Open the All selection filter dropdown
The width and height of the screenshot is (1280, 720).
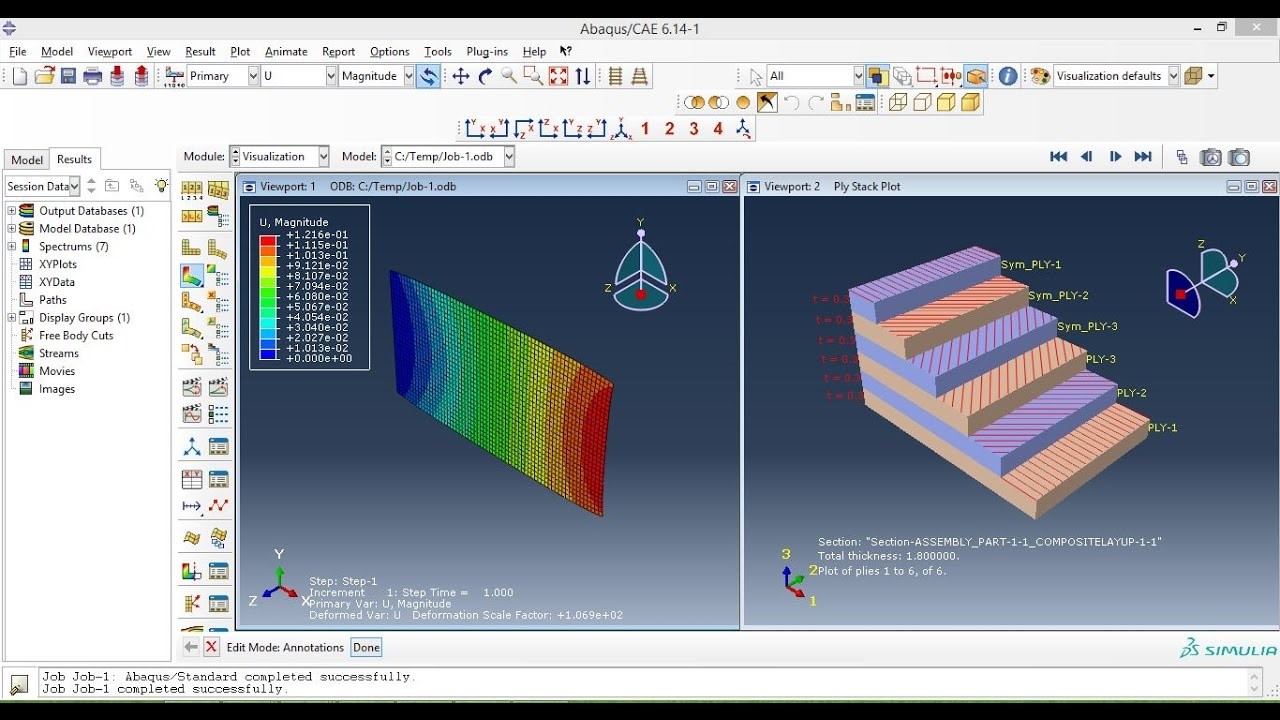(x=858, y=76)
